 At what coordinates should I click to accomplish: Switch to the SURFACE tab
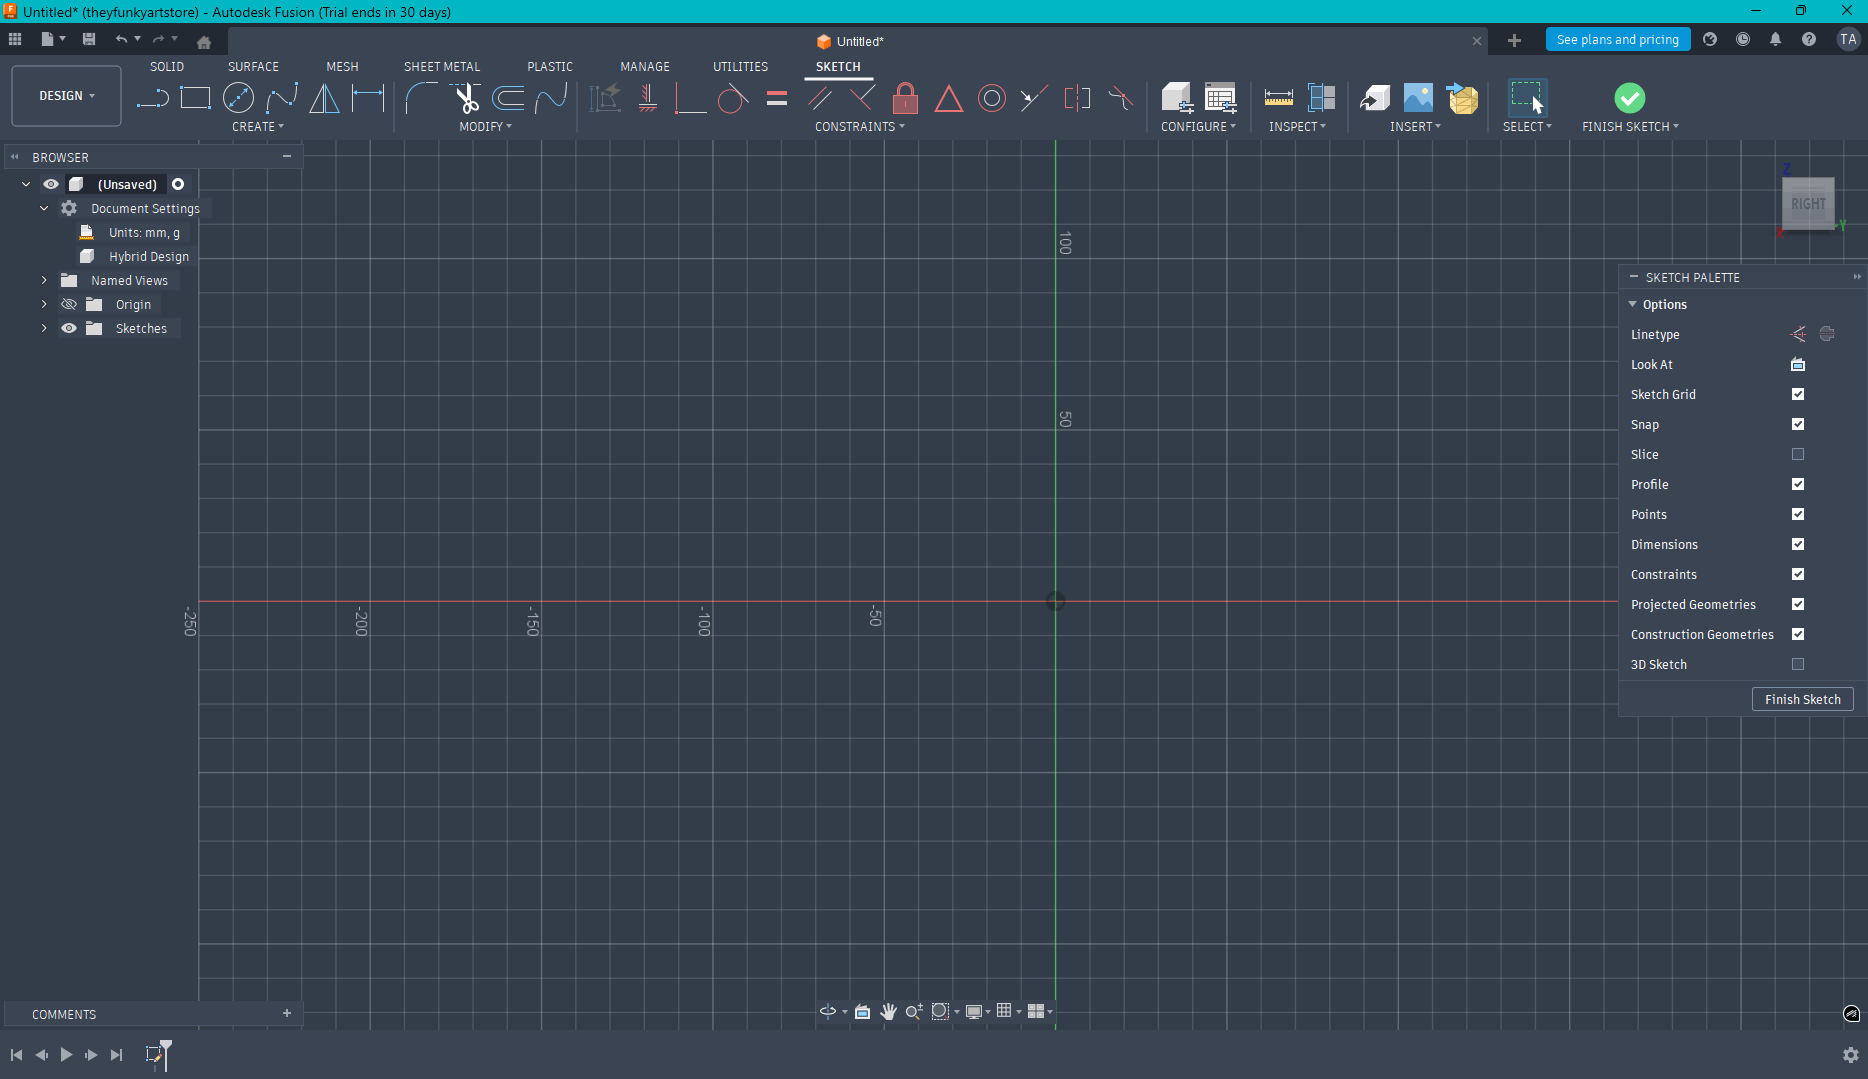point(253,67)
